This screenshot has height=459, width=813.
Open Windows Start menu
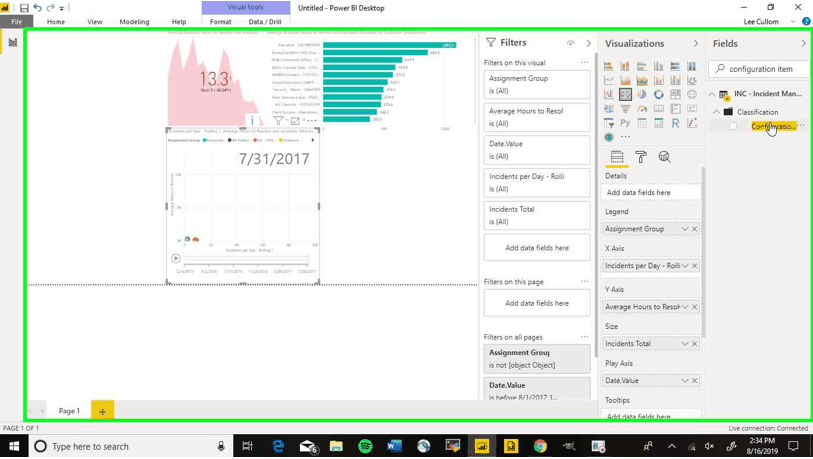coord(14,447)
